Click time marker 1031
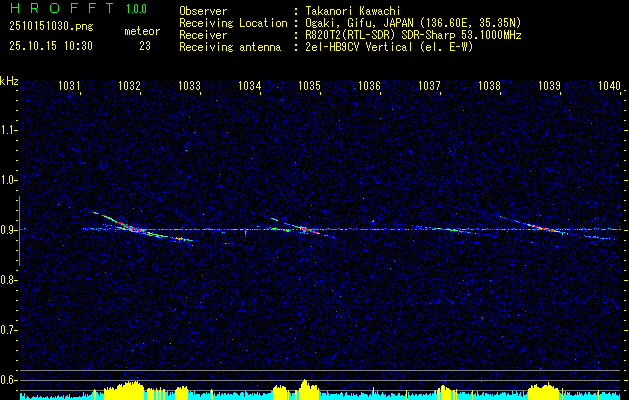The width and height of the screenshot is (629, 400). click(x=69, y=85)
